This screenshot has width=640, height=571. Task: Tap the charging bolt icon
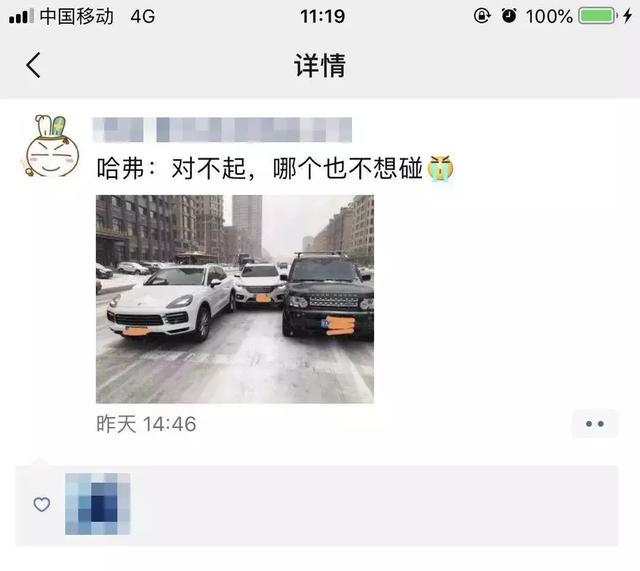click(627, 16)
